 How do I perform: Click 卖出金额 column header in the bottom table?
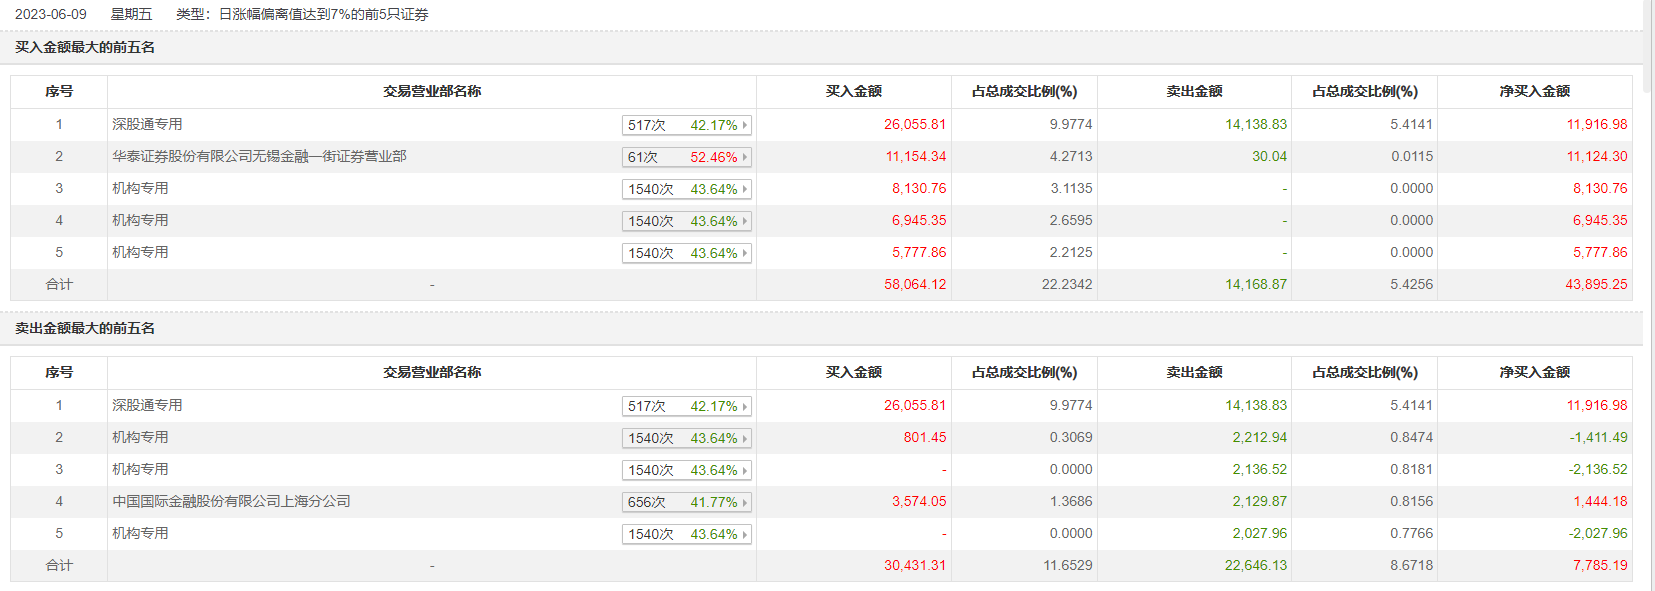pyautogui.click(x=1194, y=372)
